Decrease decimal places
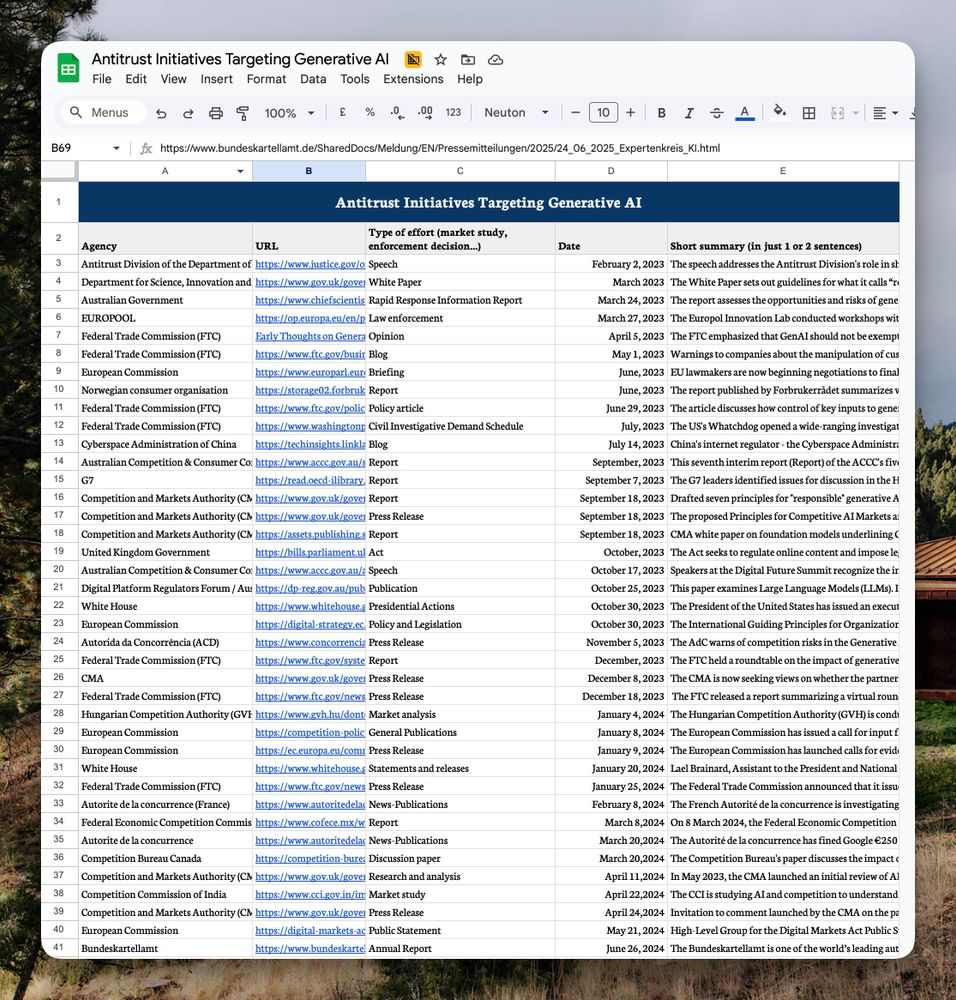The width and height of the screenshot is (956, 1000). pos(397,113)
